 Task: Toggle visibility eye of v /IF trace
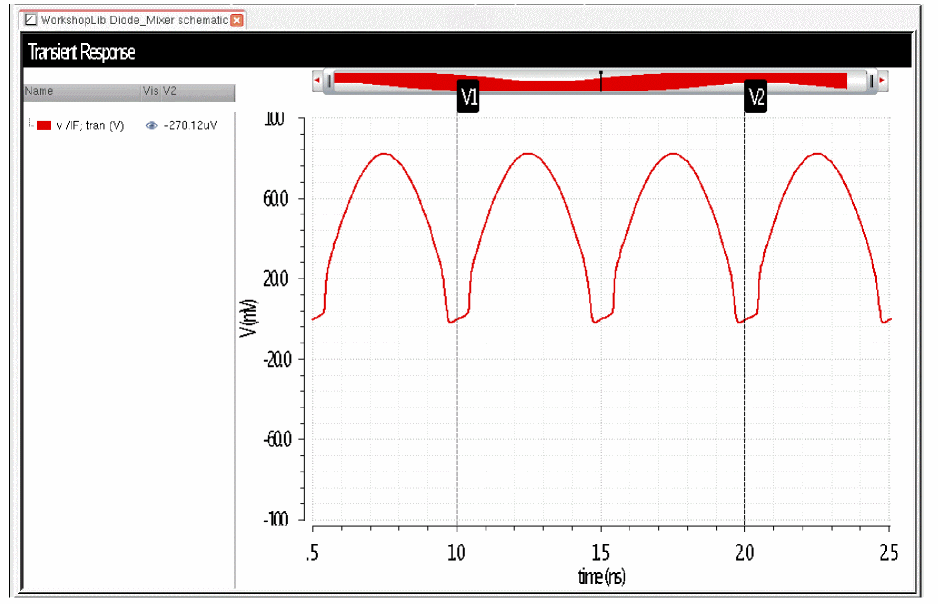(x=151, y=126)
